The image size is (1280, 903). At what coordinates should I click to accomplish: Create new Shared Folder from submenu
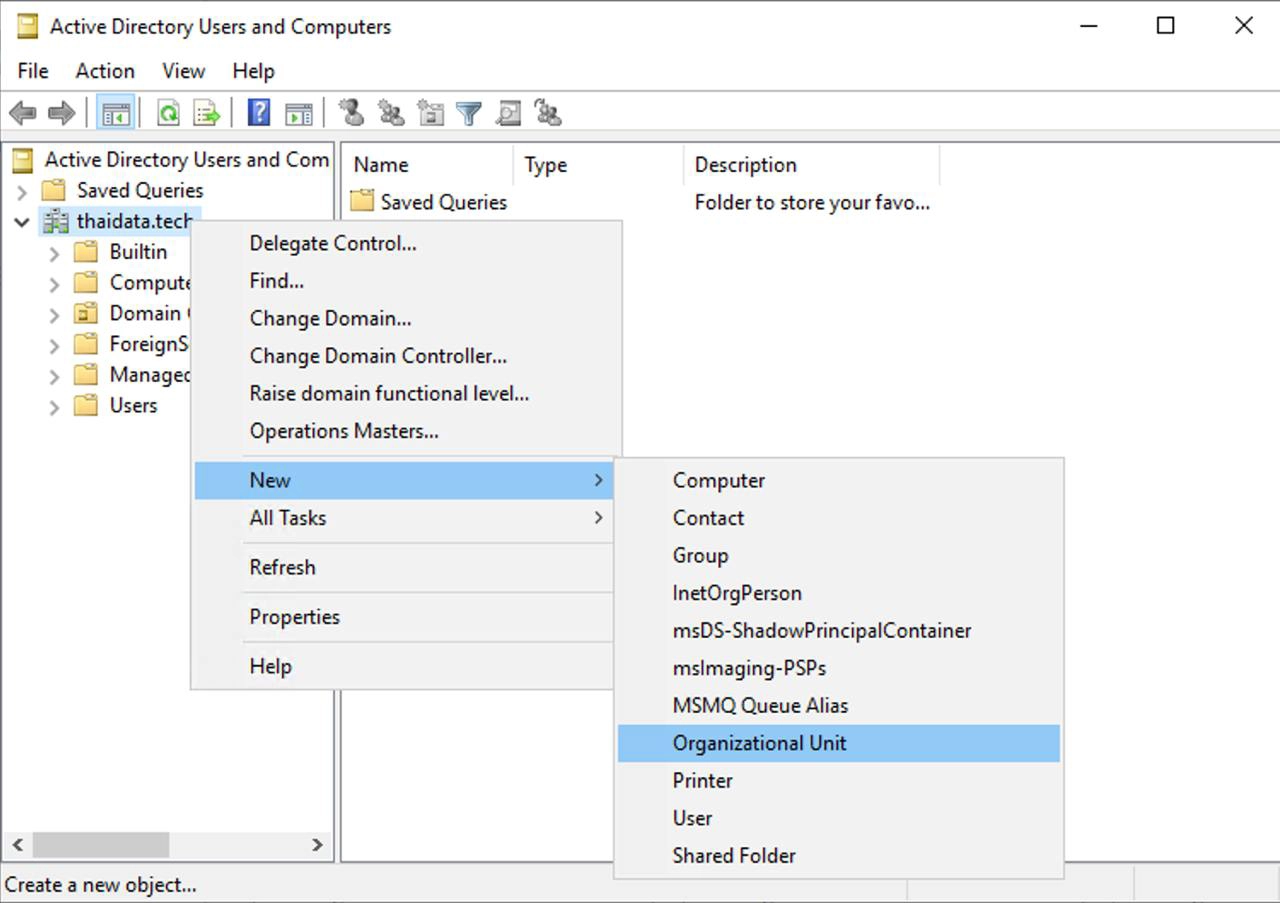(x=838, y=856)
